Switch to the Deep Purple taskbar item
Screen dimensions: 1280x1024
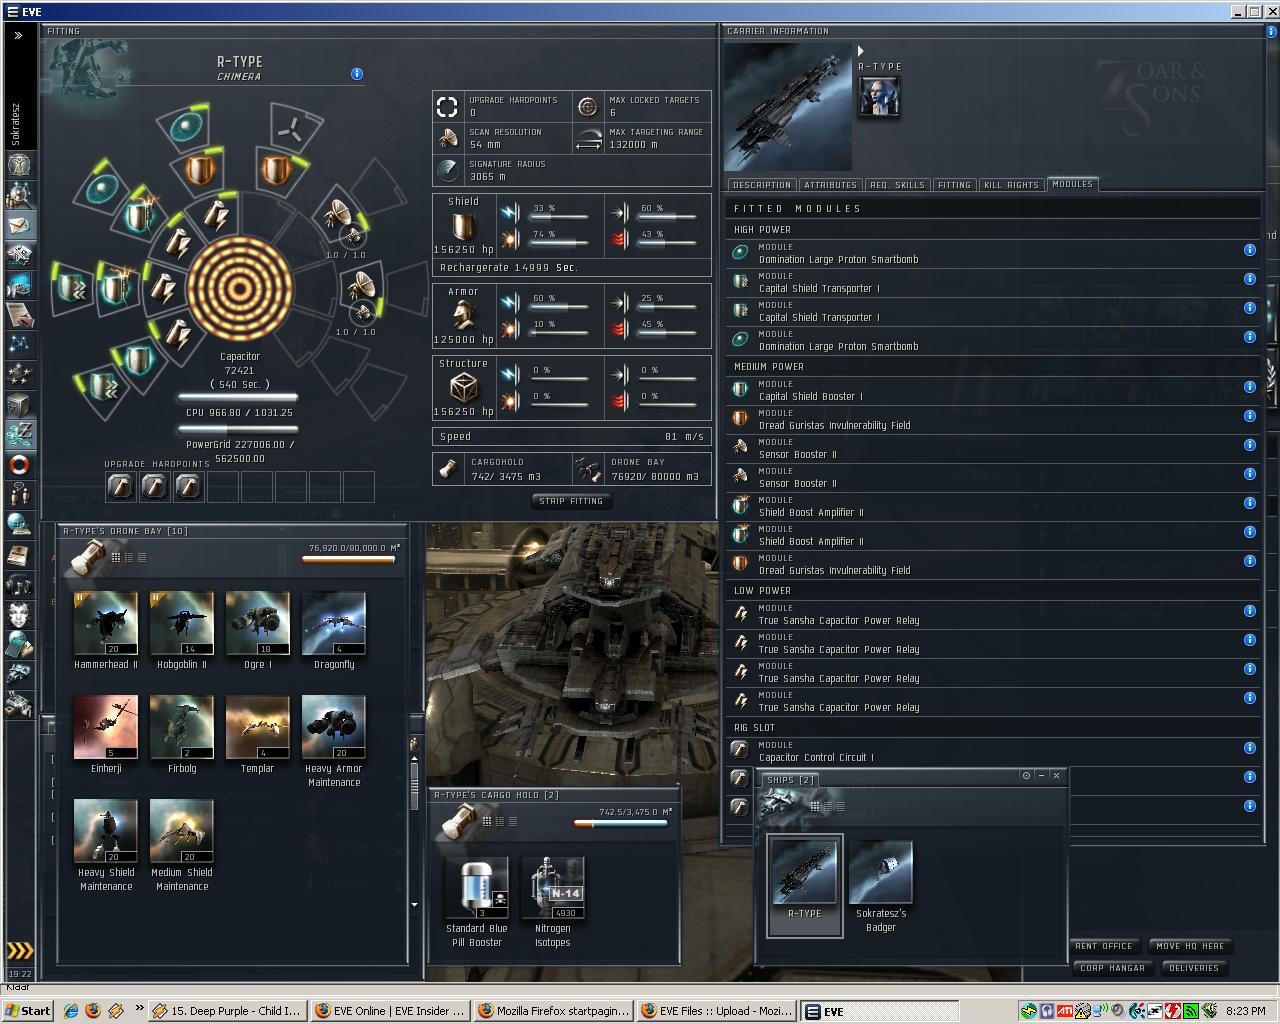point(227,1011)
